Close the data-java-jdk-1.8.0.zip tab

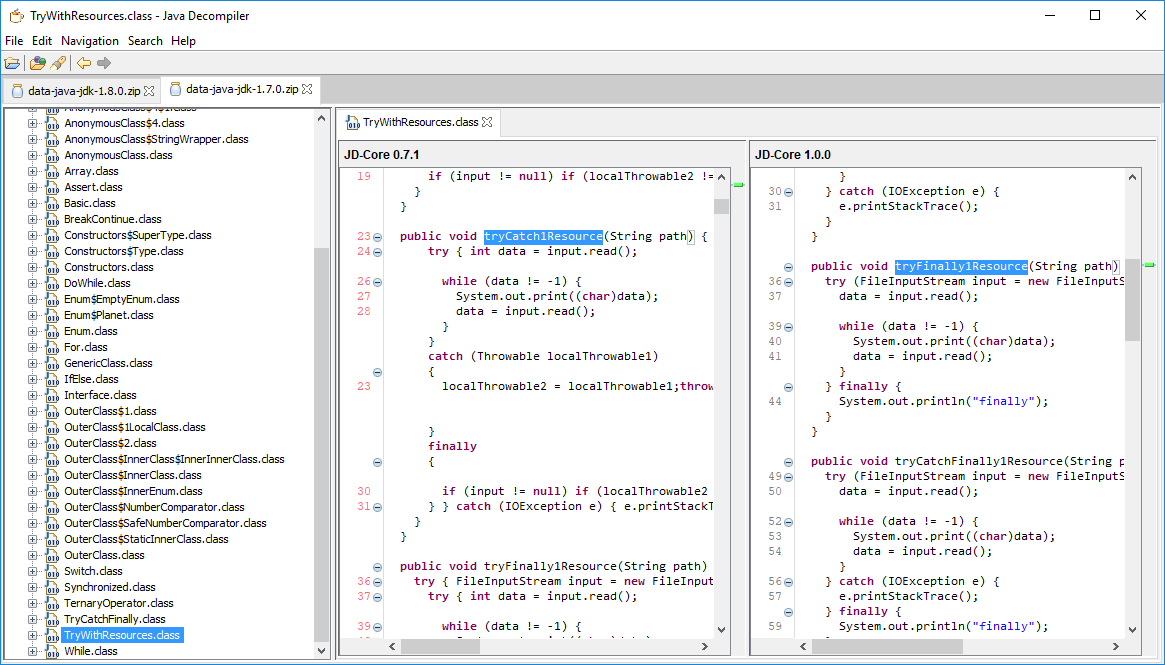coord(149,91)
